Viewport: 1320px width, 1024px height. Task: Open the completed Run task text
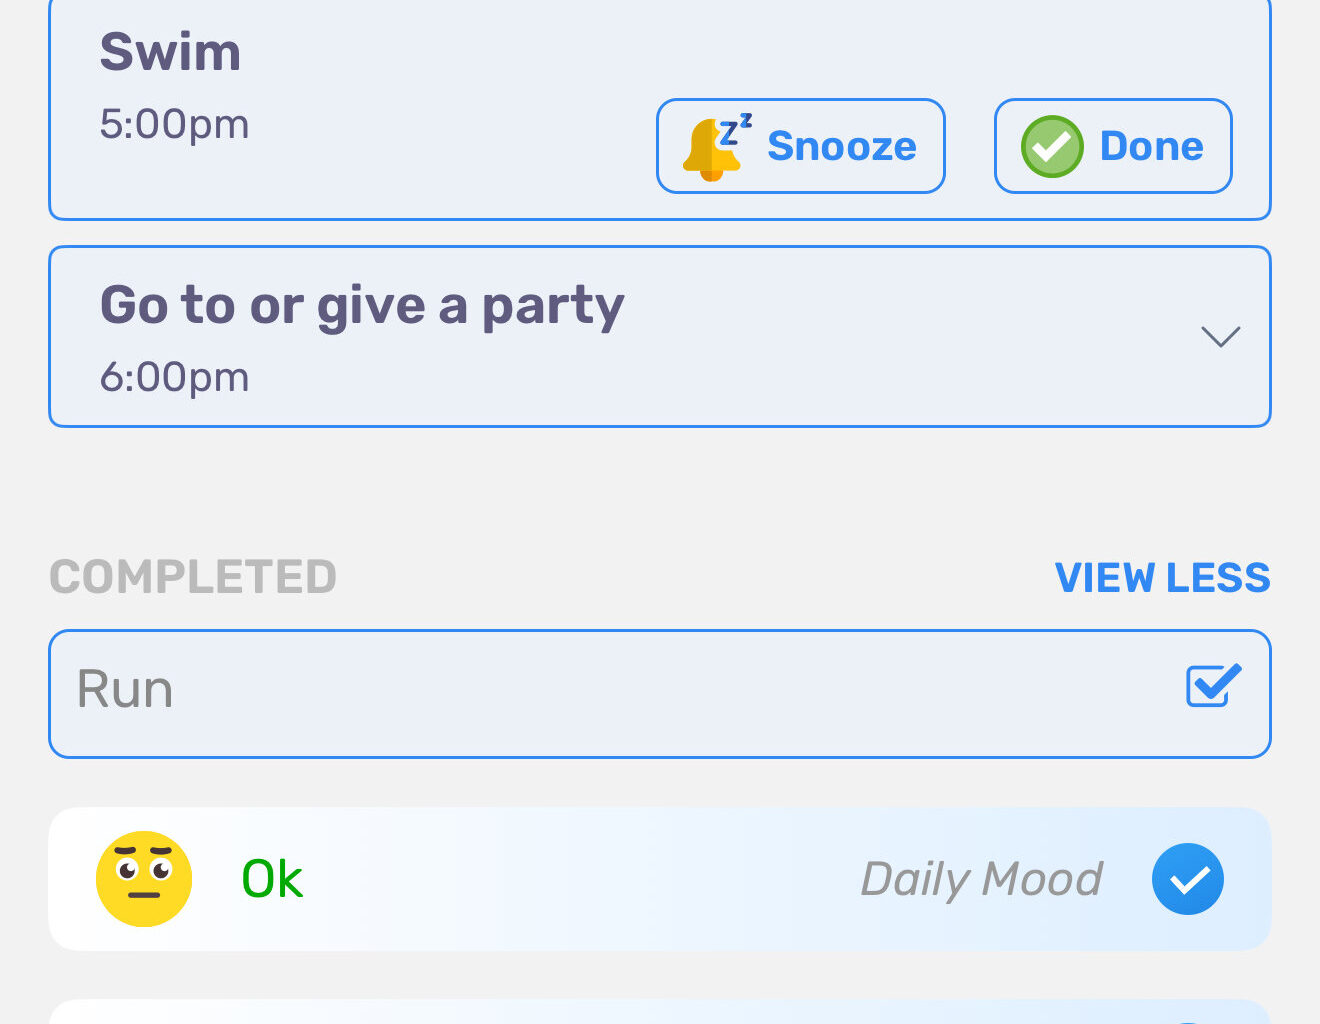tap(125, 689)
